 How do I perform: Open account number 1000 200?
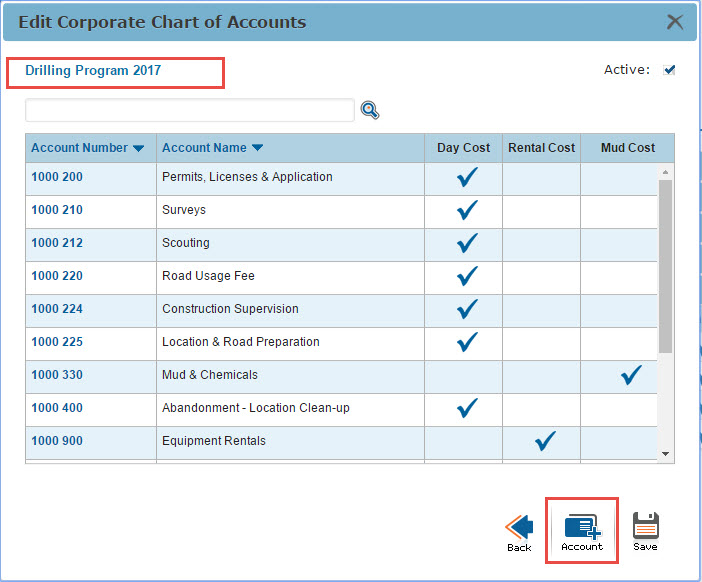click(x=57, y=177)
